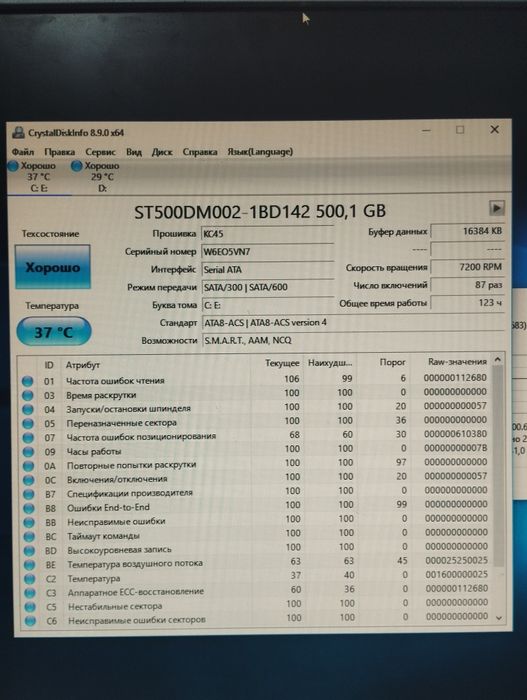Click status icon for attribute 07
Image resolution: width=527 pixels, height=700 pixels.
[x=28, y=438]
